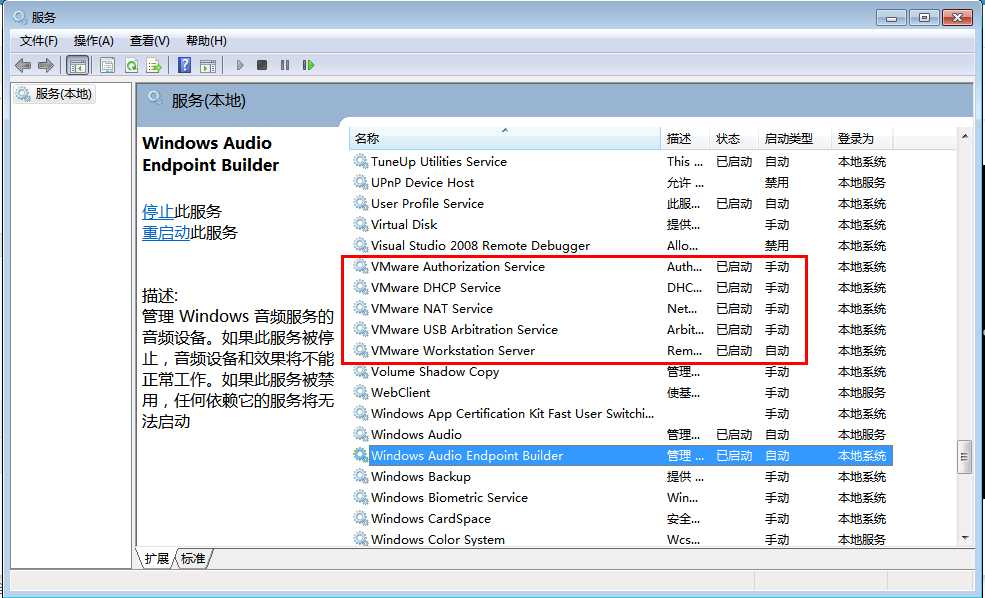
Task: Select VMware Workstation Server row
Action: (x=622, y=351)
